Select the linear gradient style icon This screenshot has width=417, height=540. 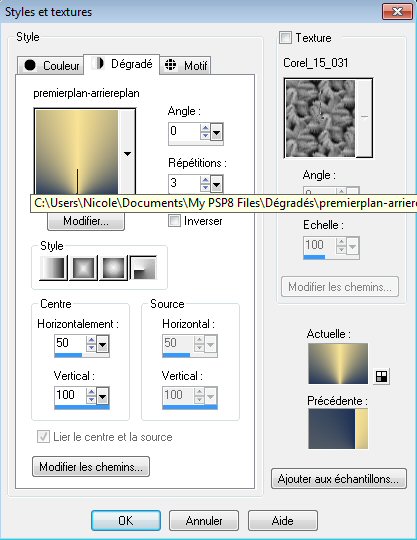pyautogui.click(x=53, y=268)
